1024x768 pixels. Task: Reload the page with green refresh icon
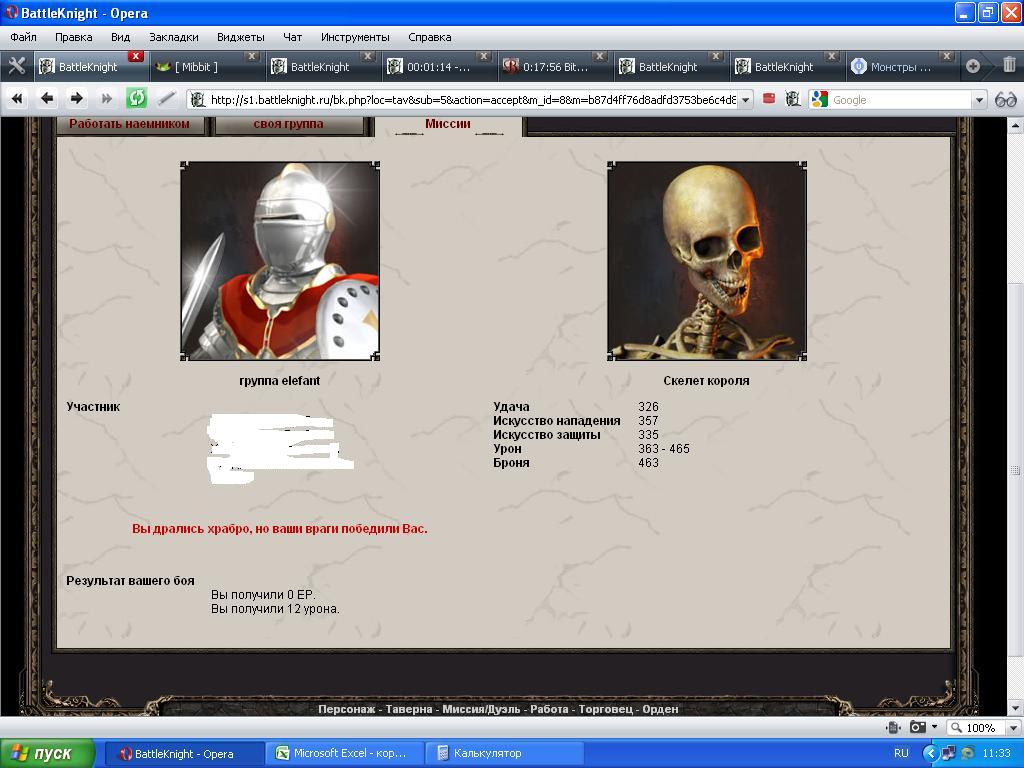[x=136, y=99]
